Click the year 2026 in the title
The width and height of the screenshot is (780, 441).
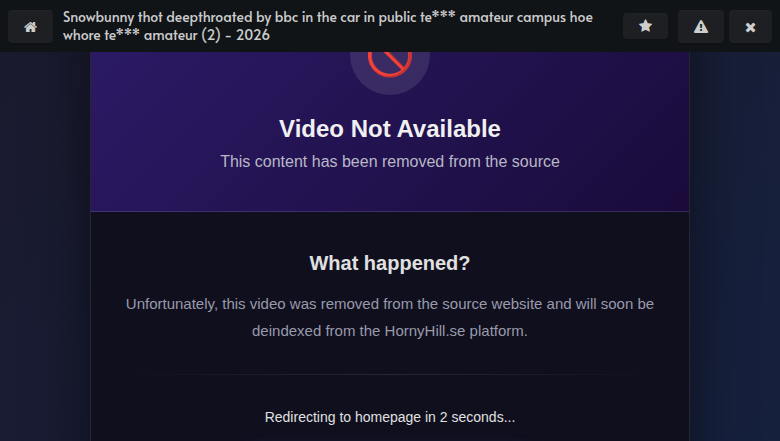pyautogui.click(x=253, y=35)
